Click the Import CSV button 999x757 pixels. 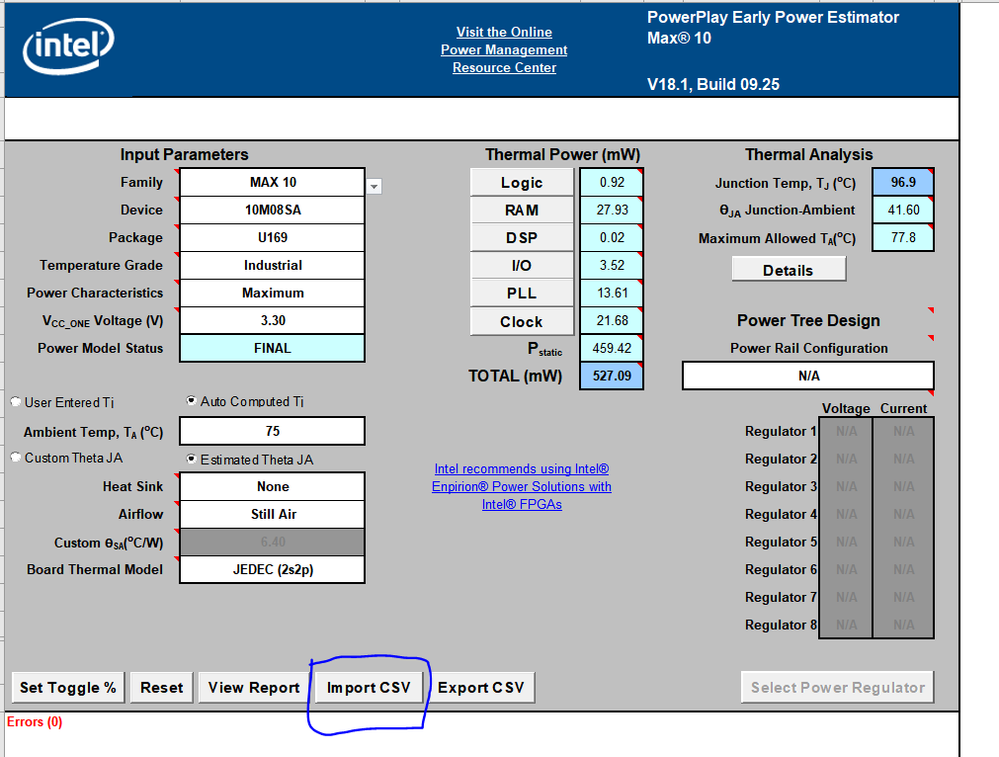(x=368, y=688)
